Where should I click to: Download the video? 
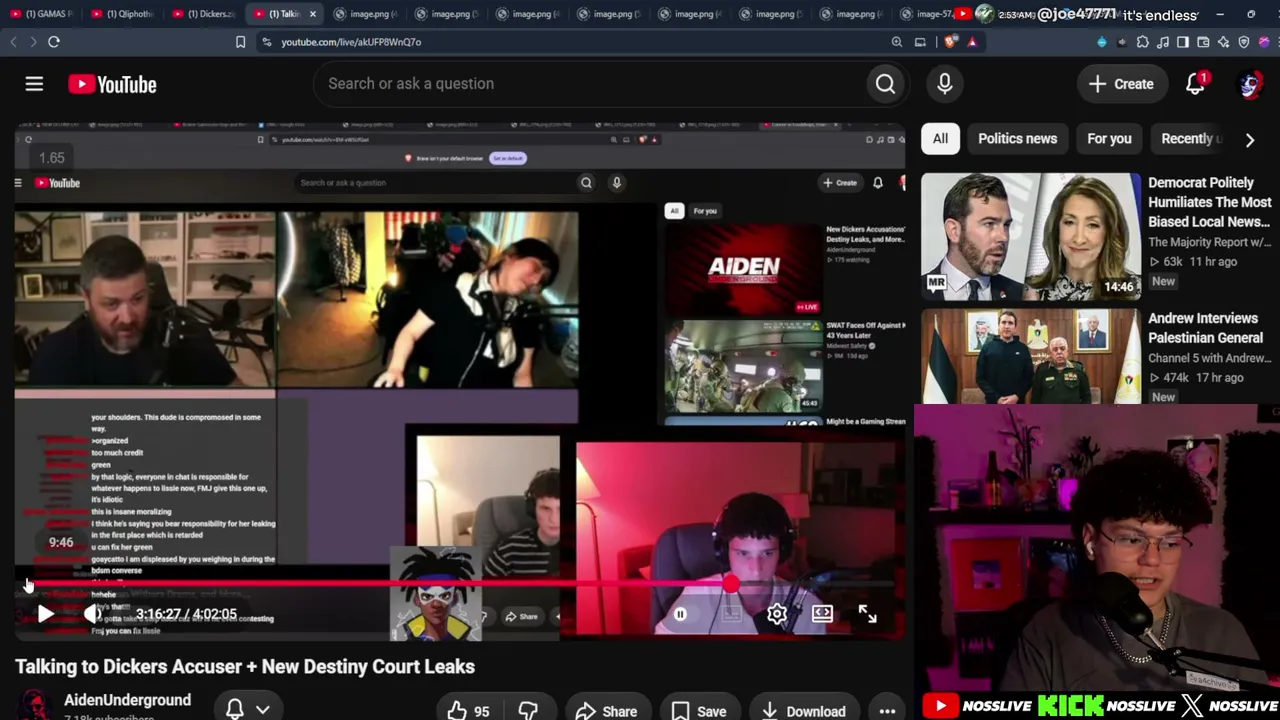point(803,711)
